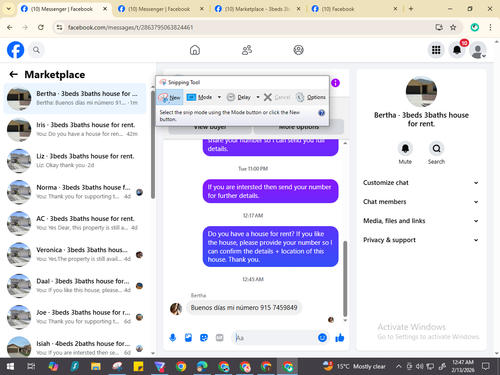Open AC conversation in the chat list

[75, 223]
